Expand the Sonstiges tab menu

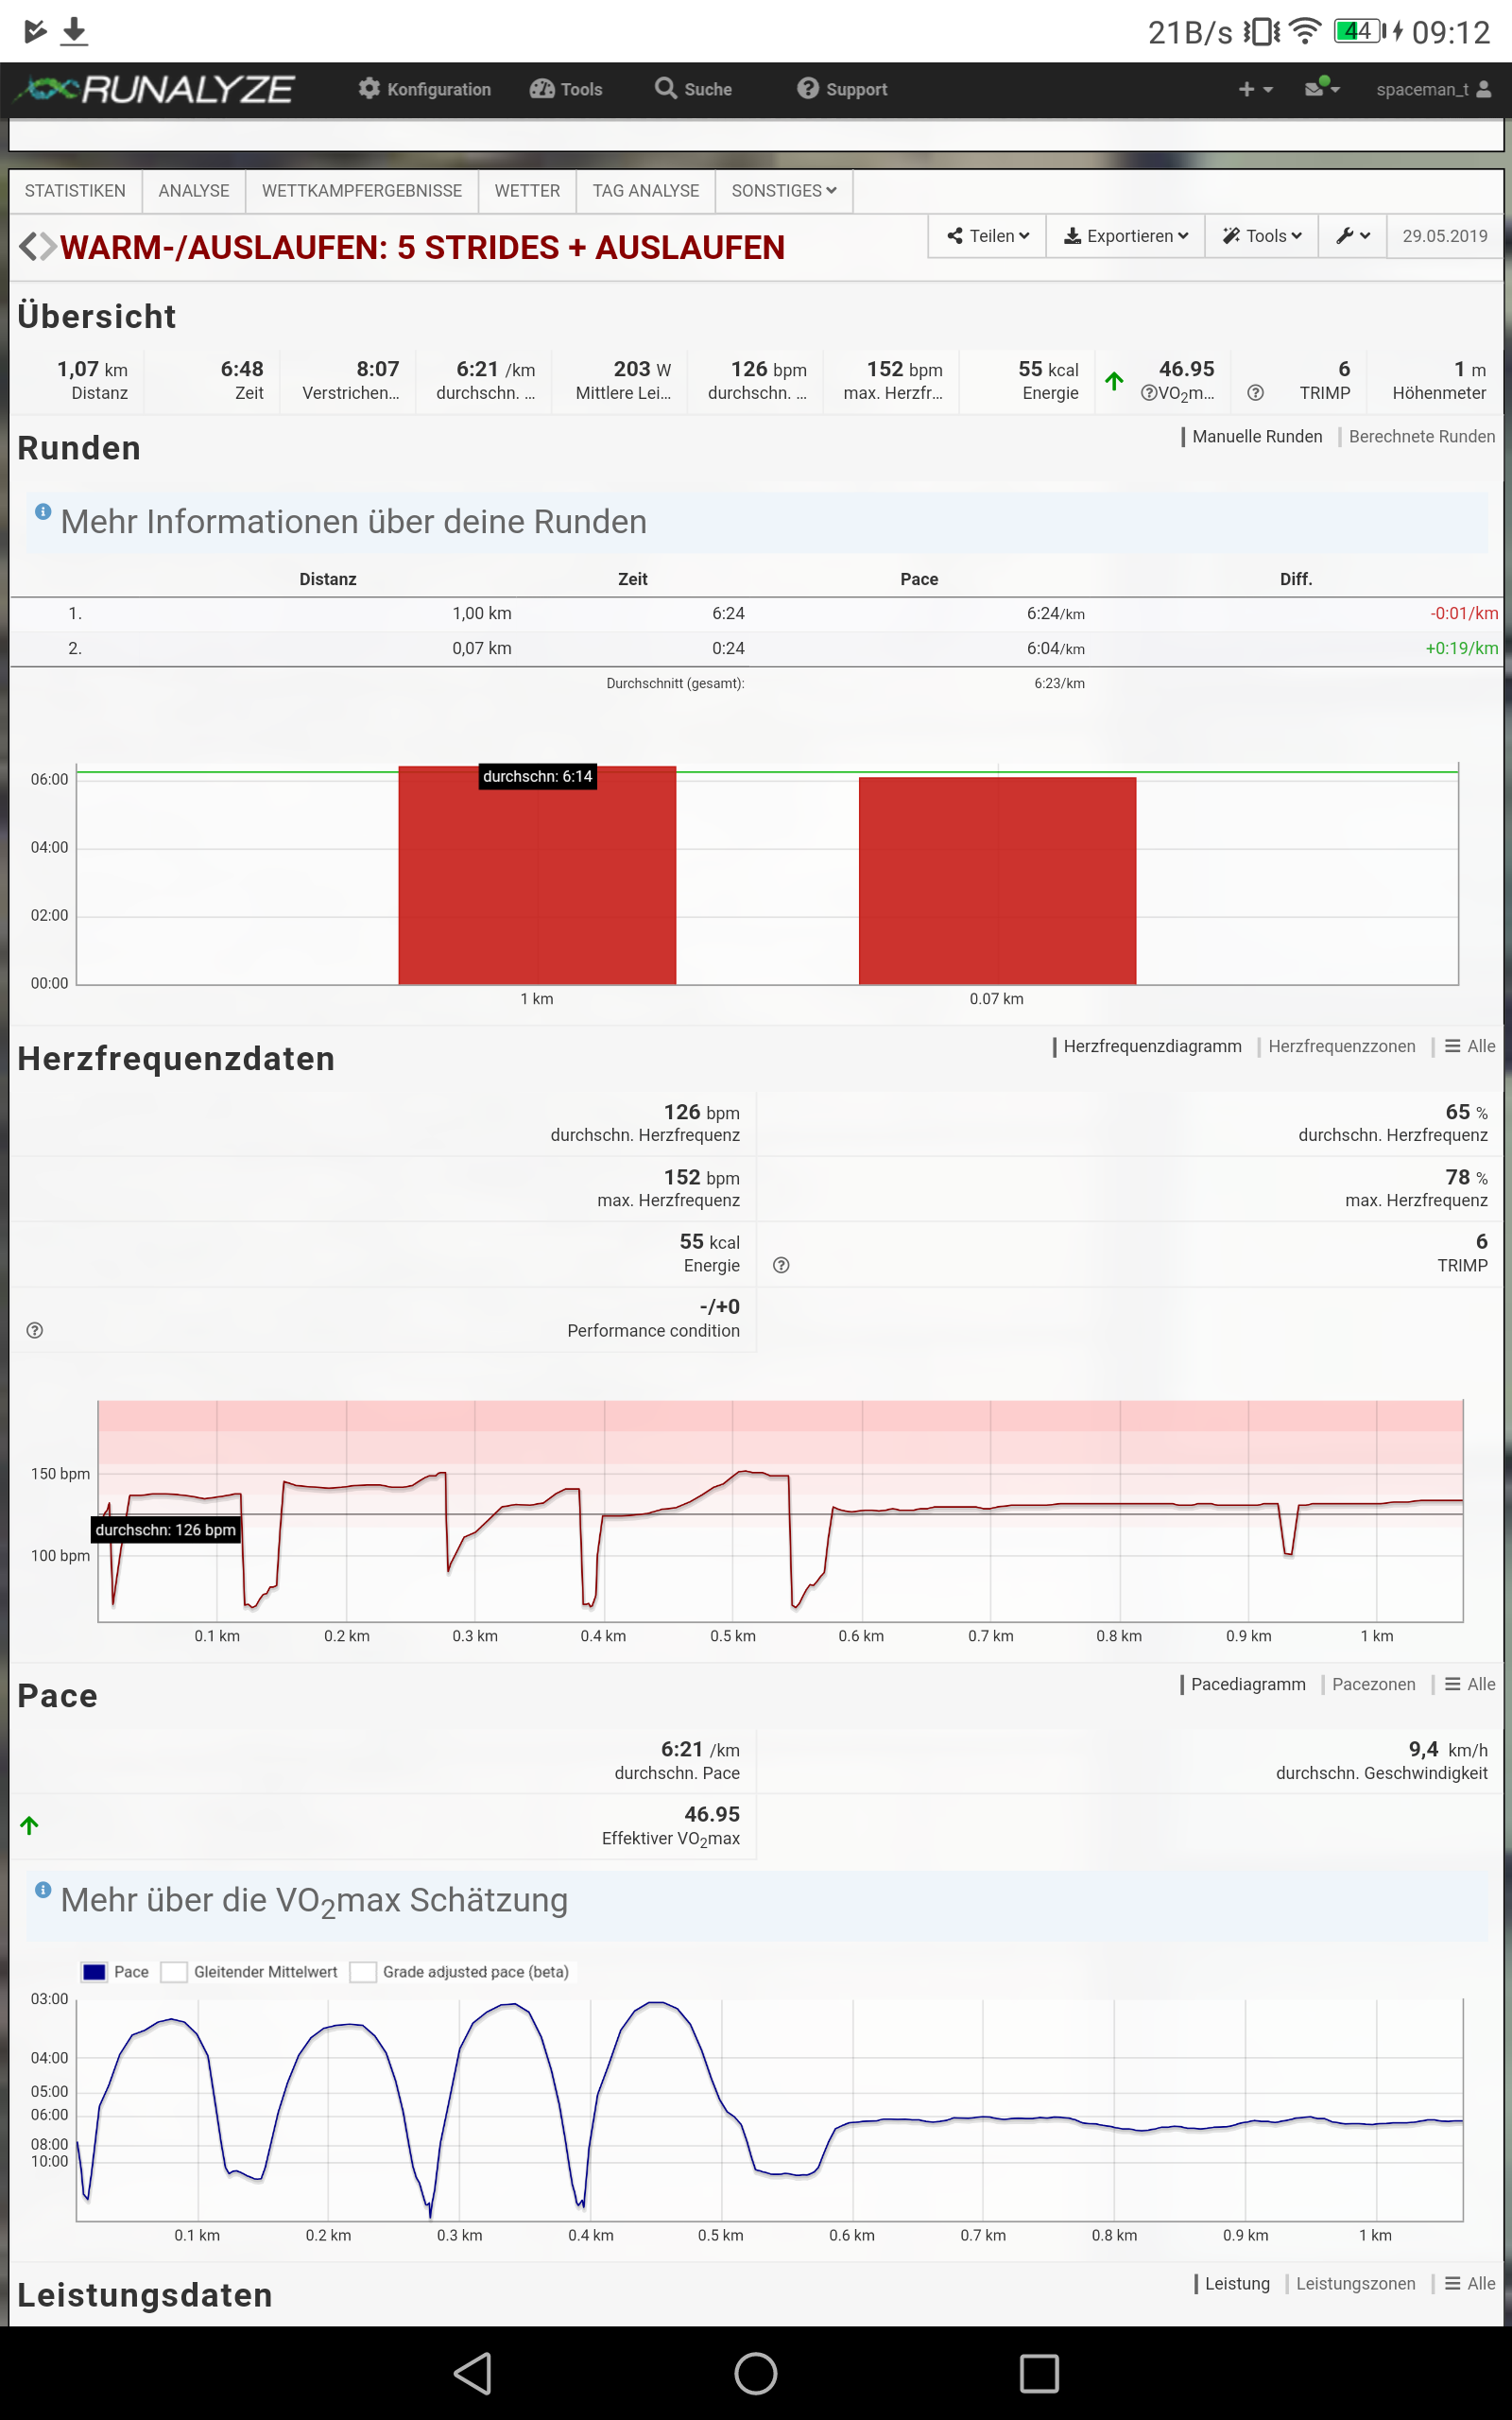click(x=783, y=191)
